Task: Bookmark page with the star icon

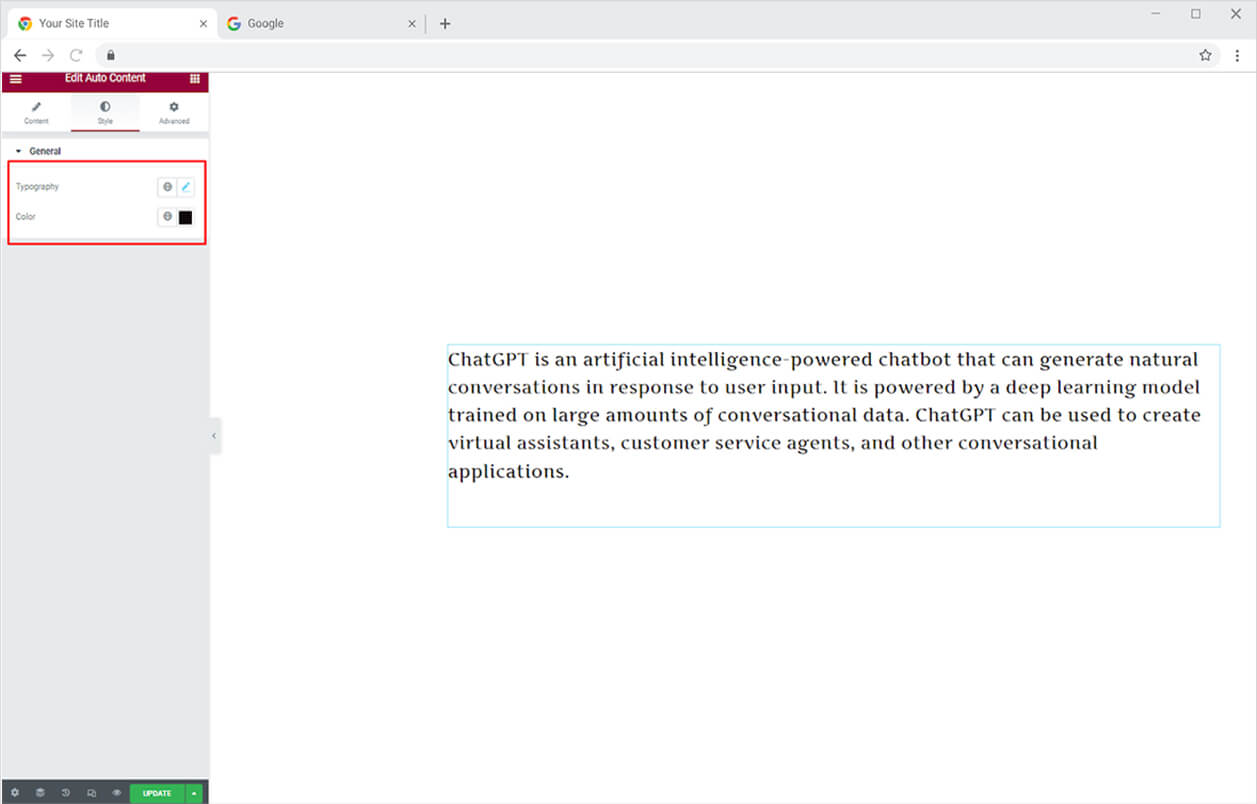Action: tap(1205, 55)
